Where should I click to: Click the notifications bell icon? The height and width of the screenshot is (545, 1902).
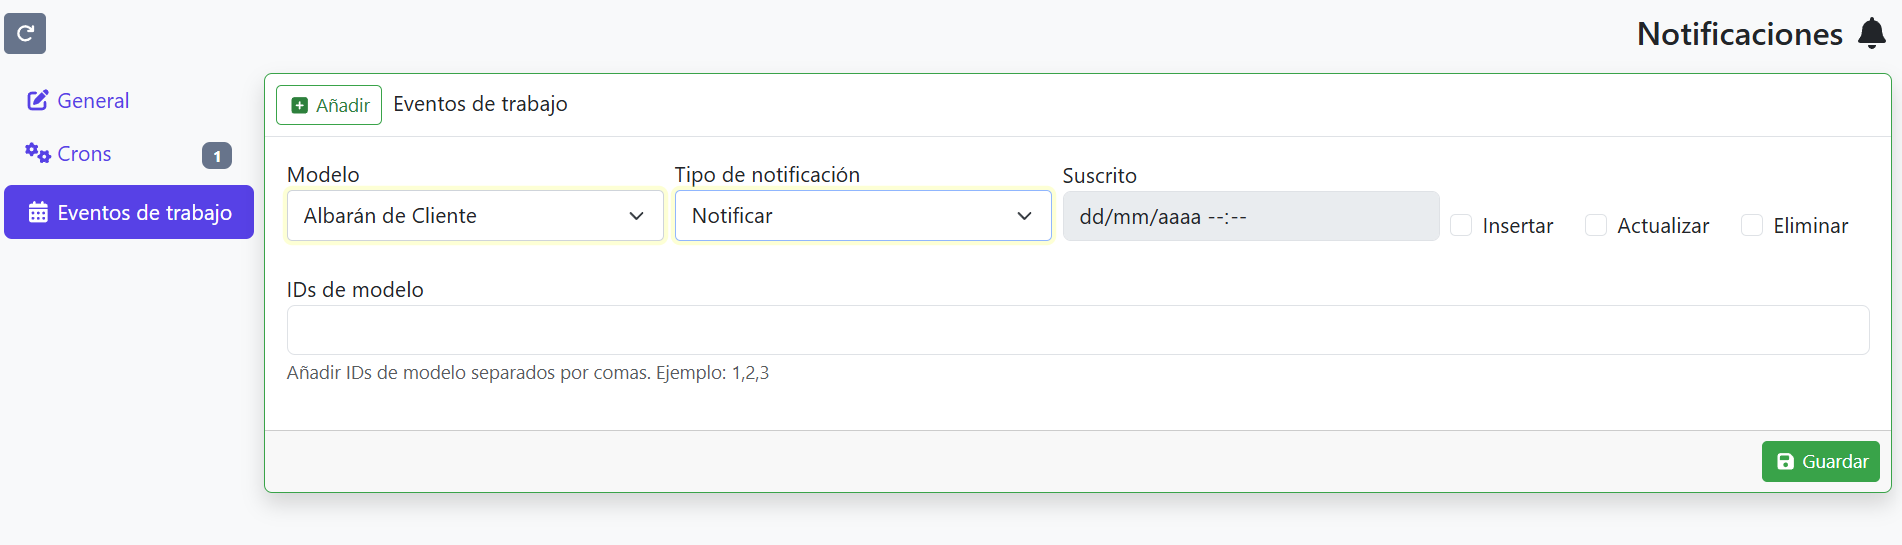coord(1871,33)
